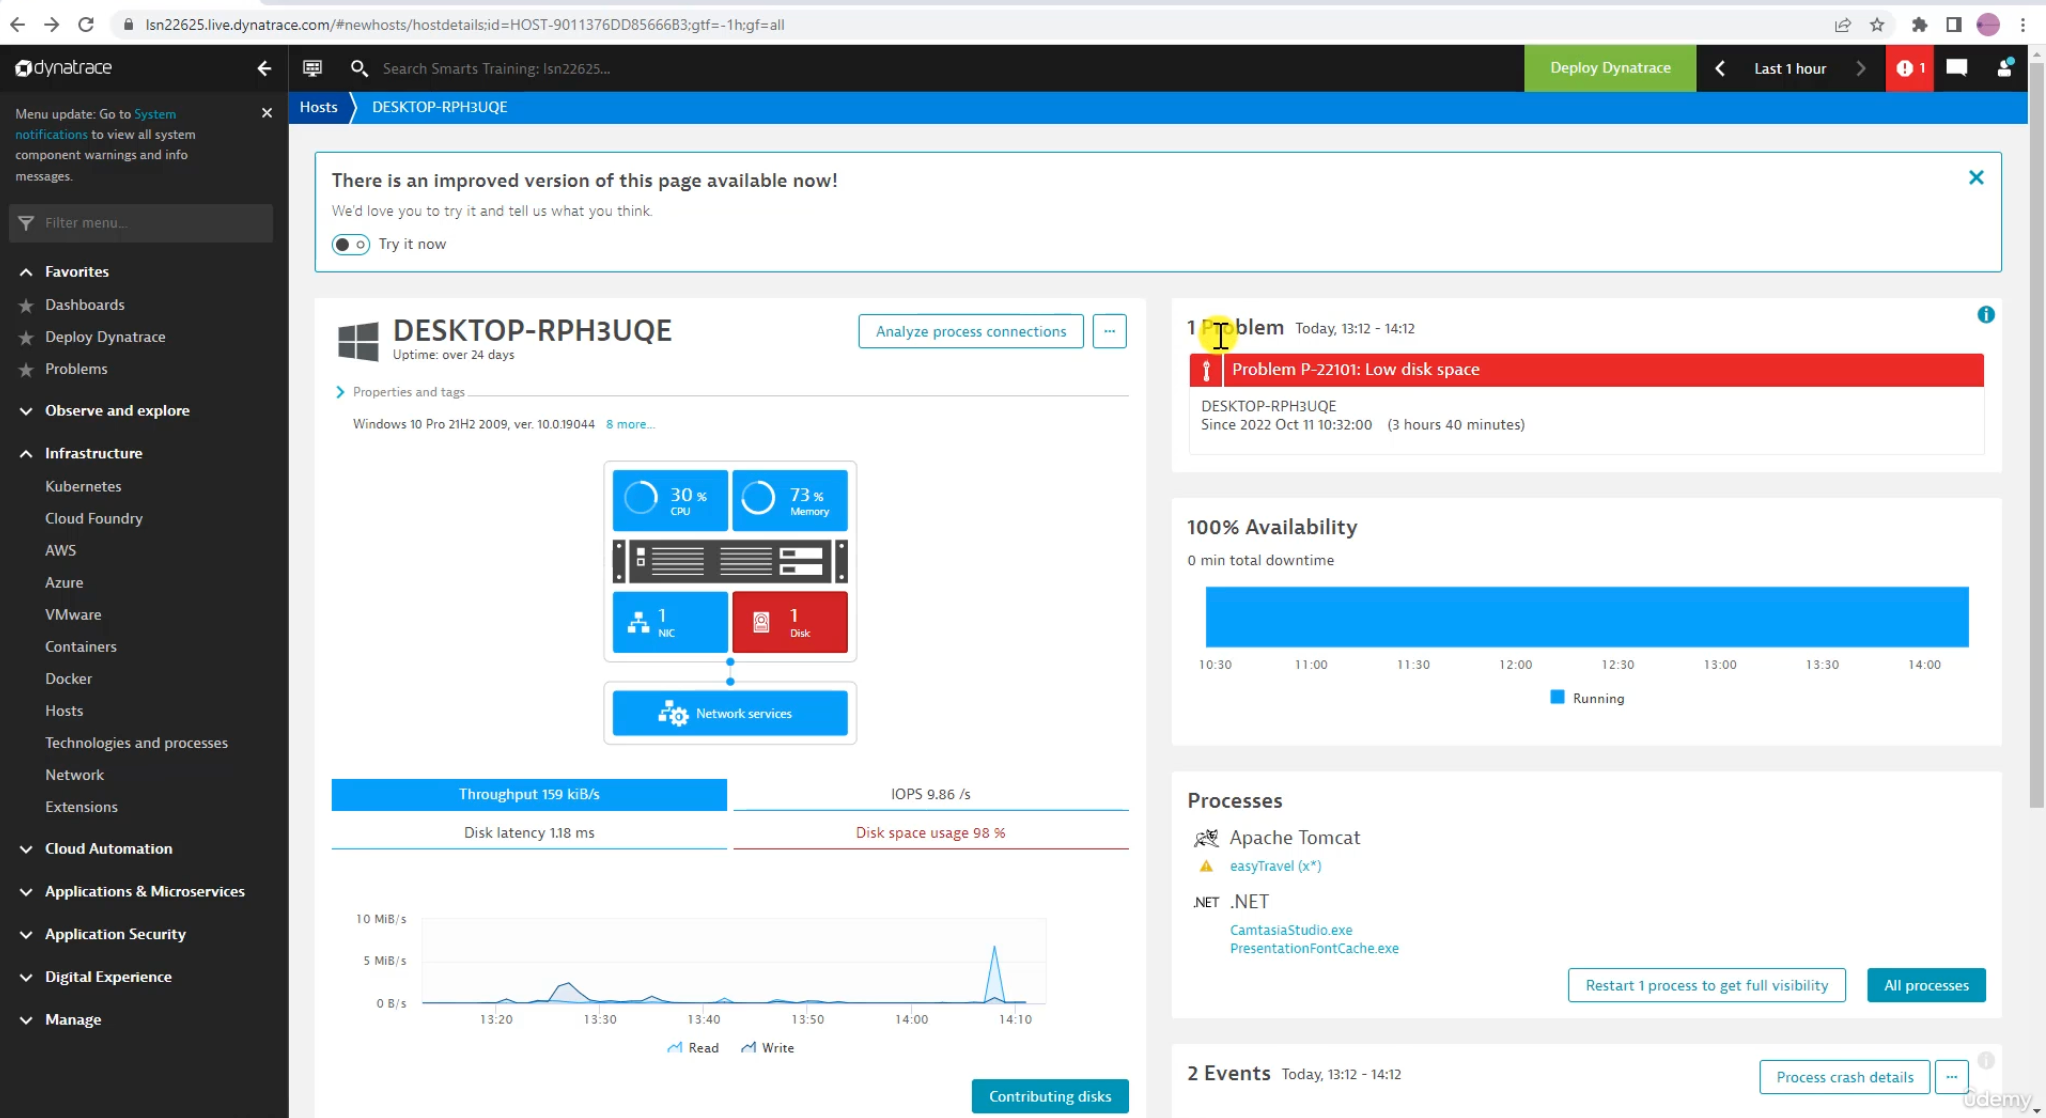The image size is (2046, 1118).
Task: Open the user account icon
Action: 2004,68
